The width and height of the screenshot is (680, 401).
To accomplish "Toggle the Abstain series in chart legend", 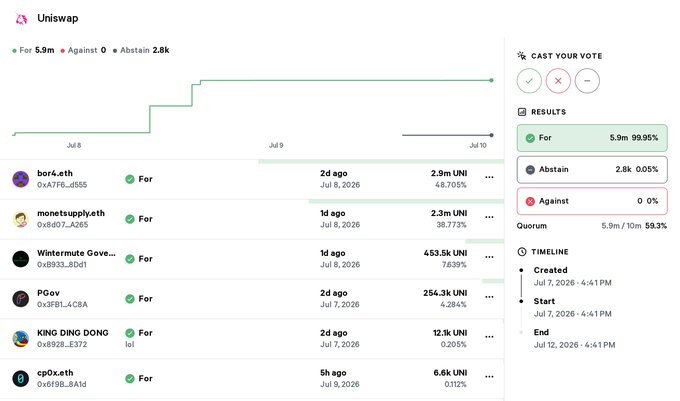I will click(x=141, y=50).
